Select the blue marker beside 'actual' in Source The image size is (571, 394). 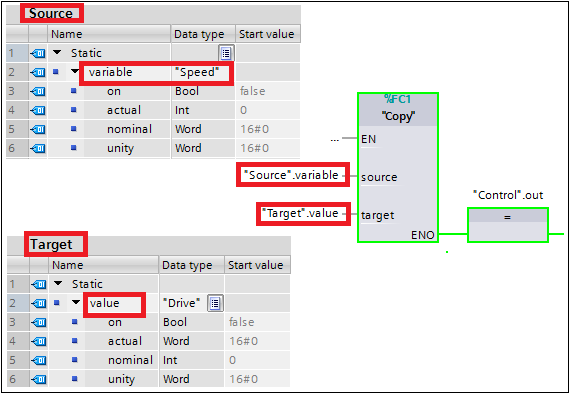(x=74, y=110)
